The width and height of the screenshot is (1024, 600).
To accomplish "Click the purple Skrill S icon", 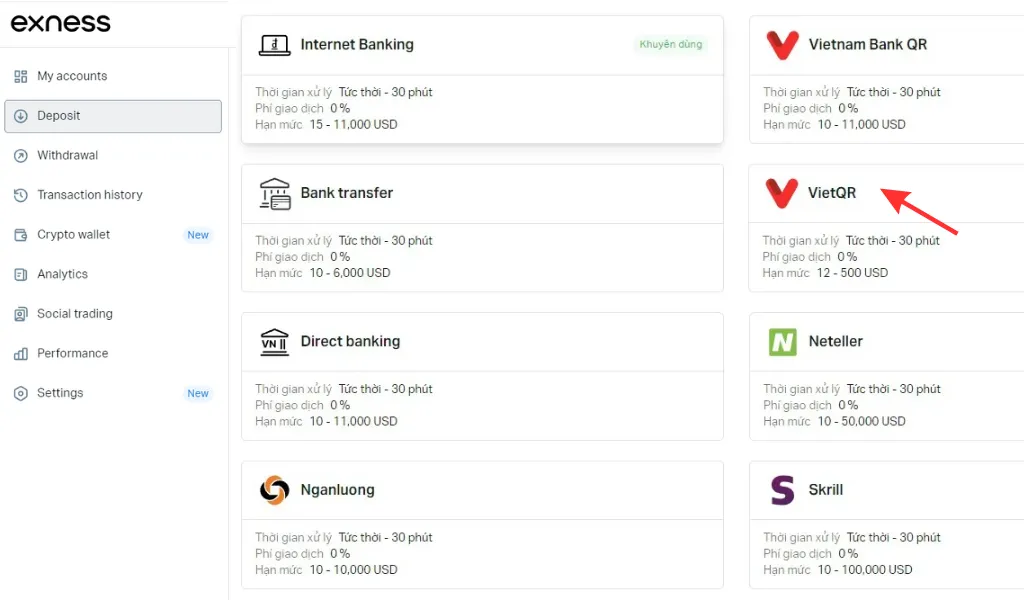I will [782, 490].
